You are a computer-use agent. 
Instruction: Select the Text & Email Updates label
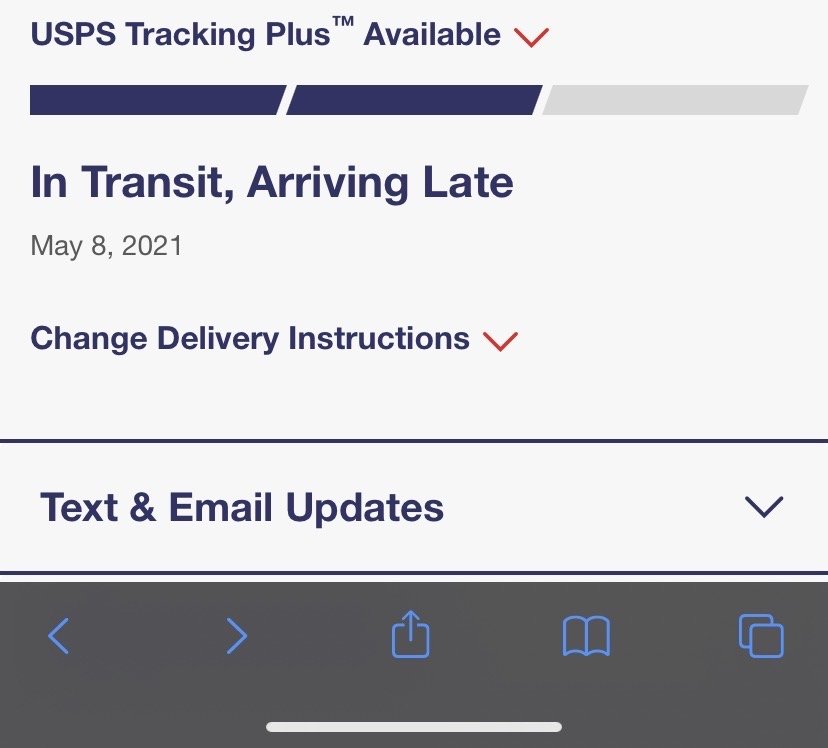point(242,507)
